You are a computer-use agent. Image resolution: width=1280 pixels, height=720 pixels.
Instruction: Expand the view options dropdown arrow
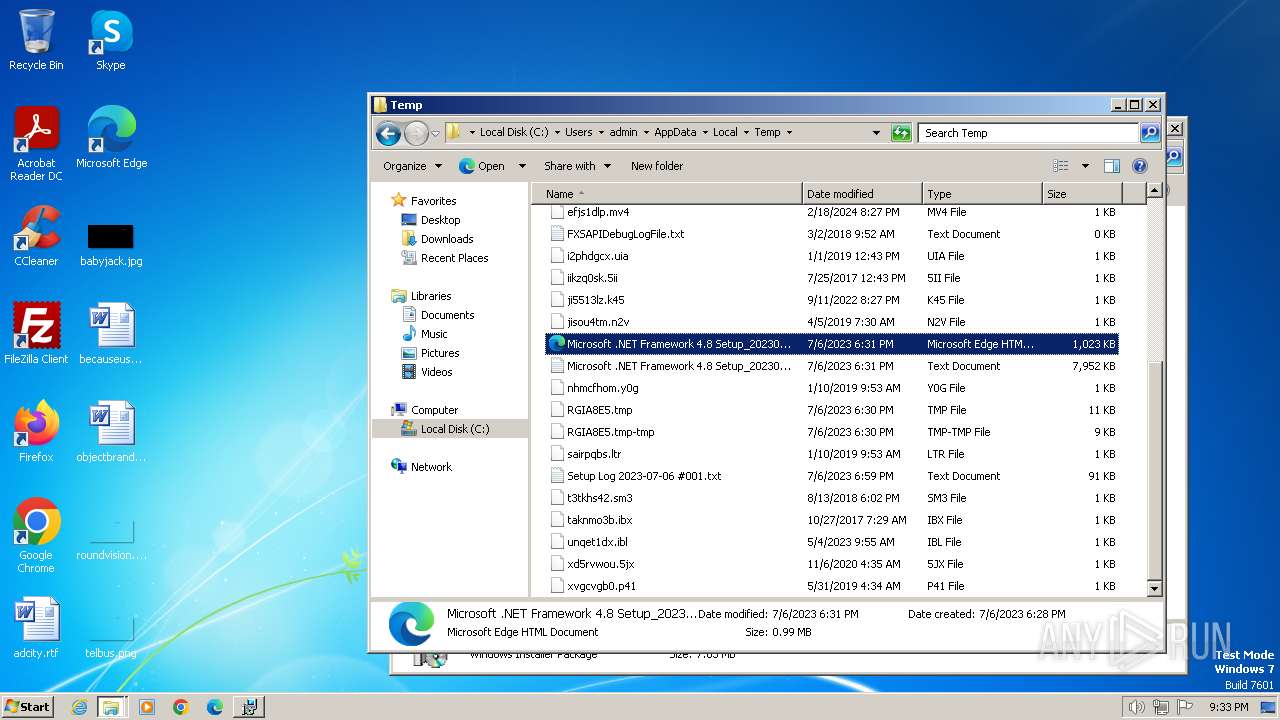click(x=1085, y=166)
